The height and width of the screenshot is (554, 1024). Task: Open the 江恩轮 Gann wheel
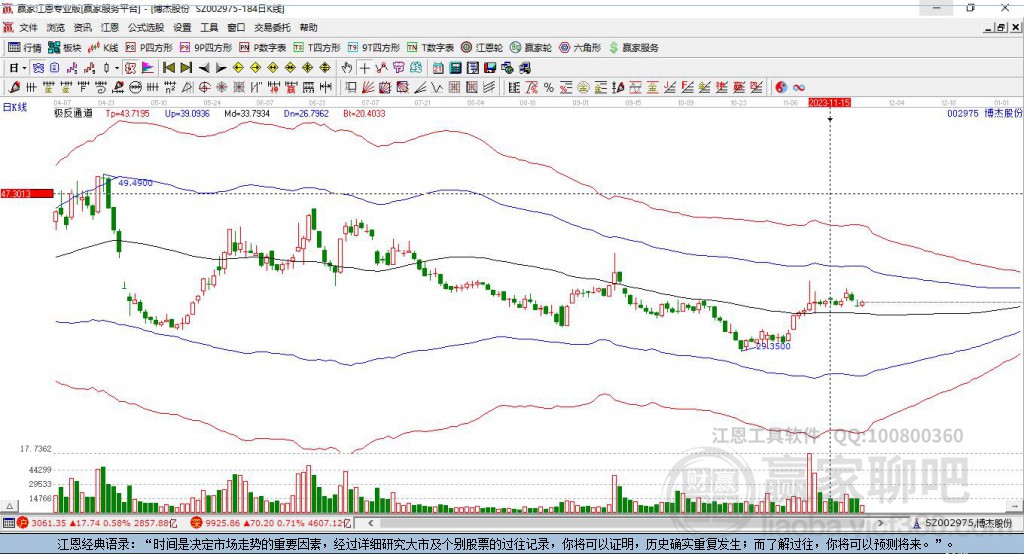coord(482,48)
